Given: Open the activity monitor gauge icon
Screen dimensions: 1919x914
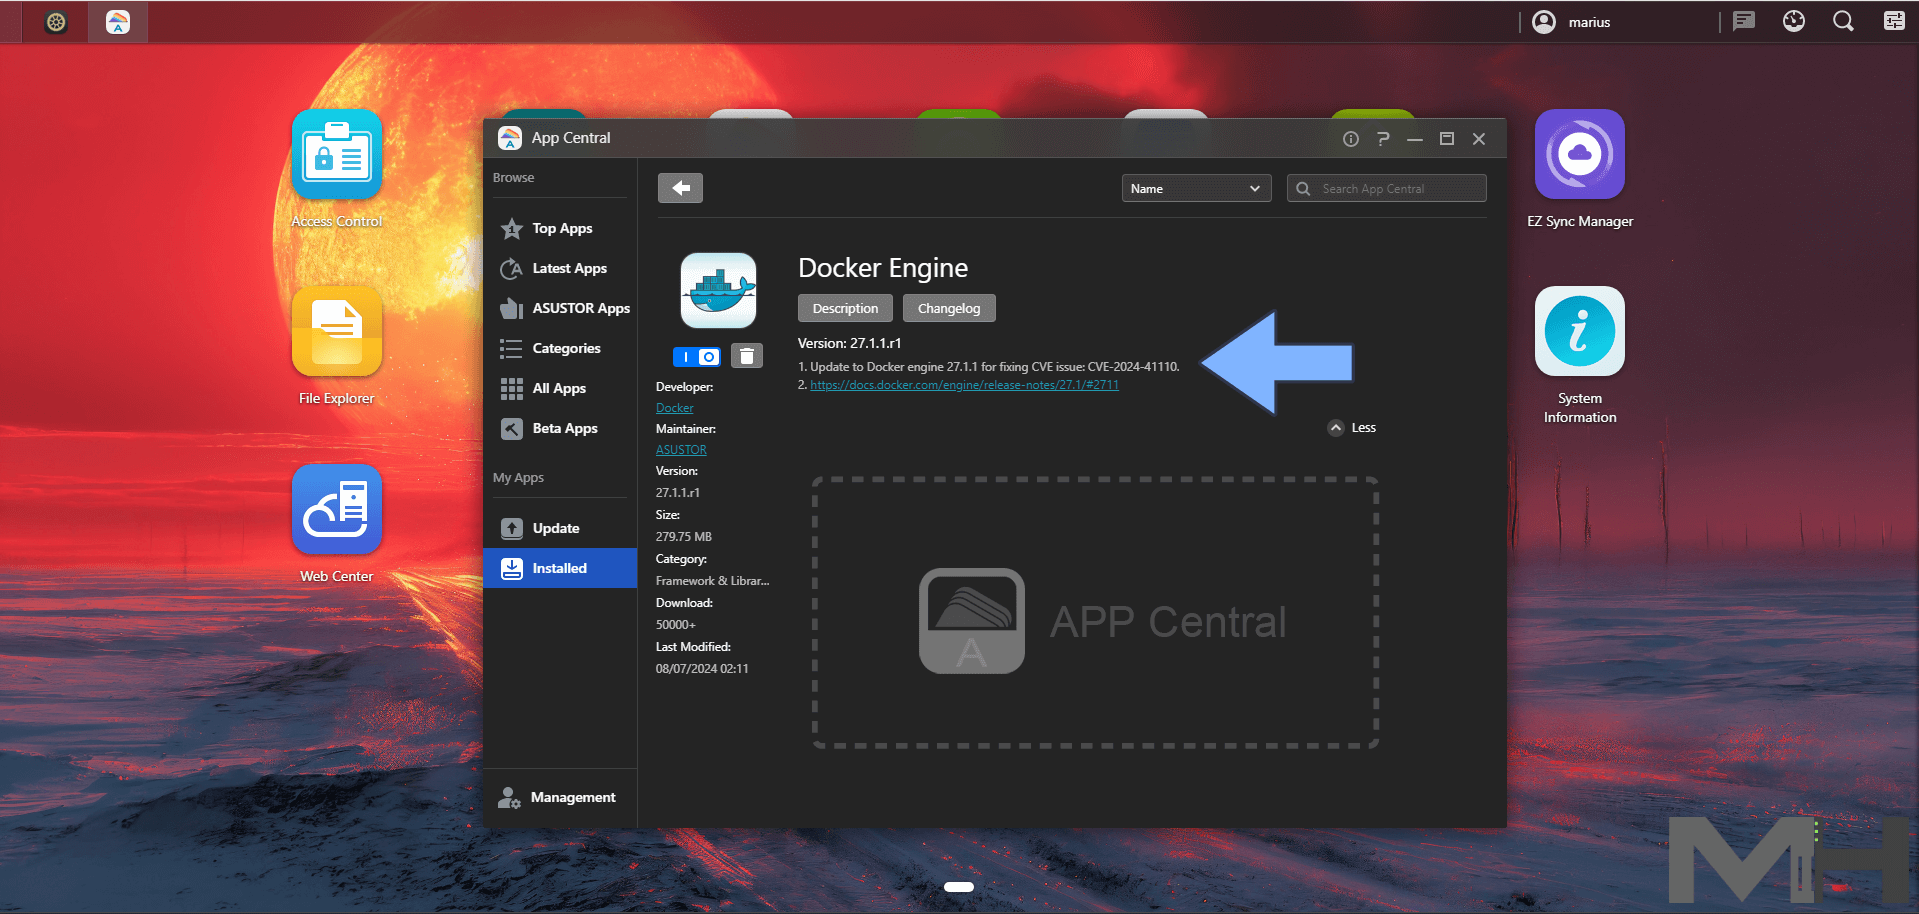Looking at the screenshot, I should click(1794, 21).
